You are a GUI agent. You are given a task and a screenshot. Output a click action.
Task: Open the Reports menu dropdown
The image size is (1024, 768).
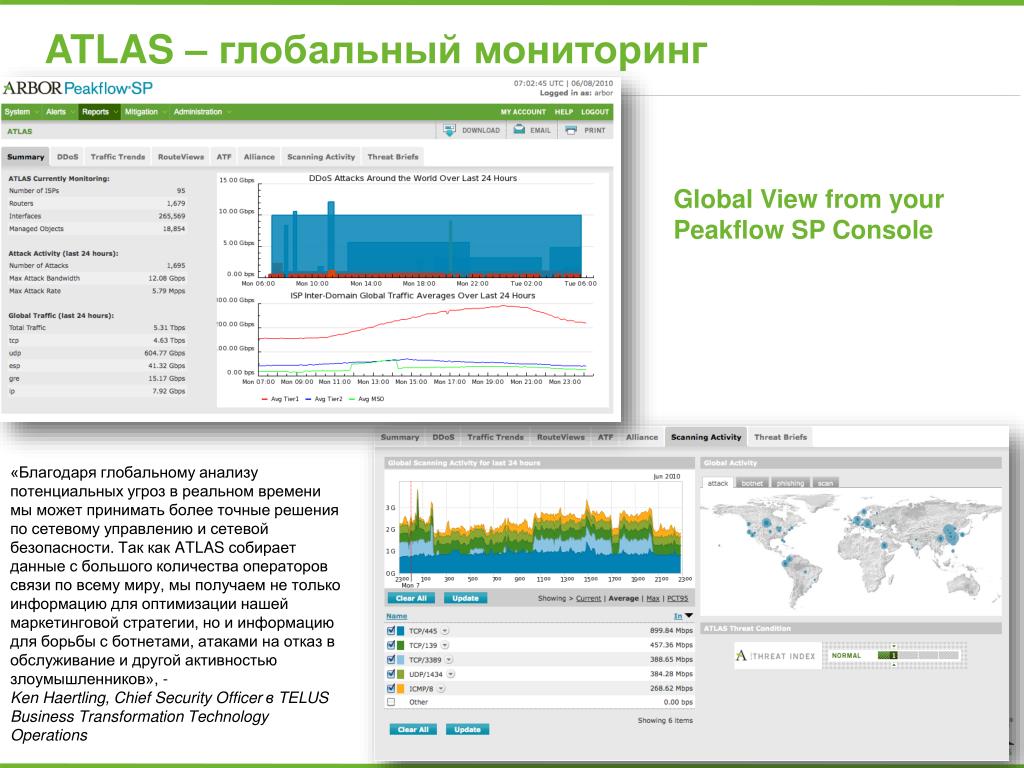click(99, 112)
